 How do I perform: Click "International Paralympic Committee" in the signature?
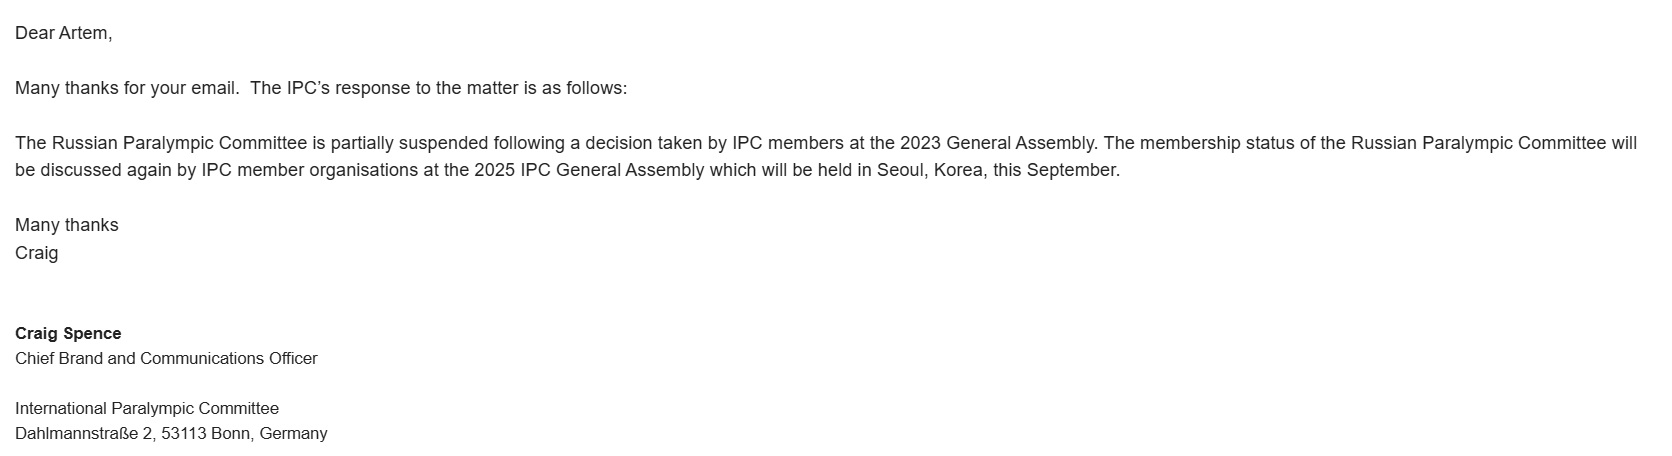[x=147, y=408]
